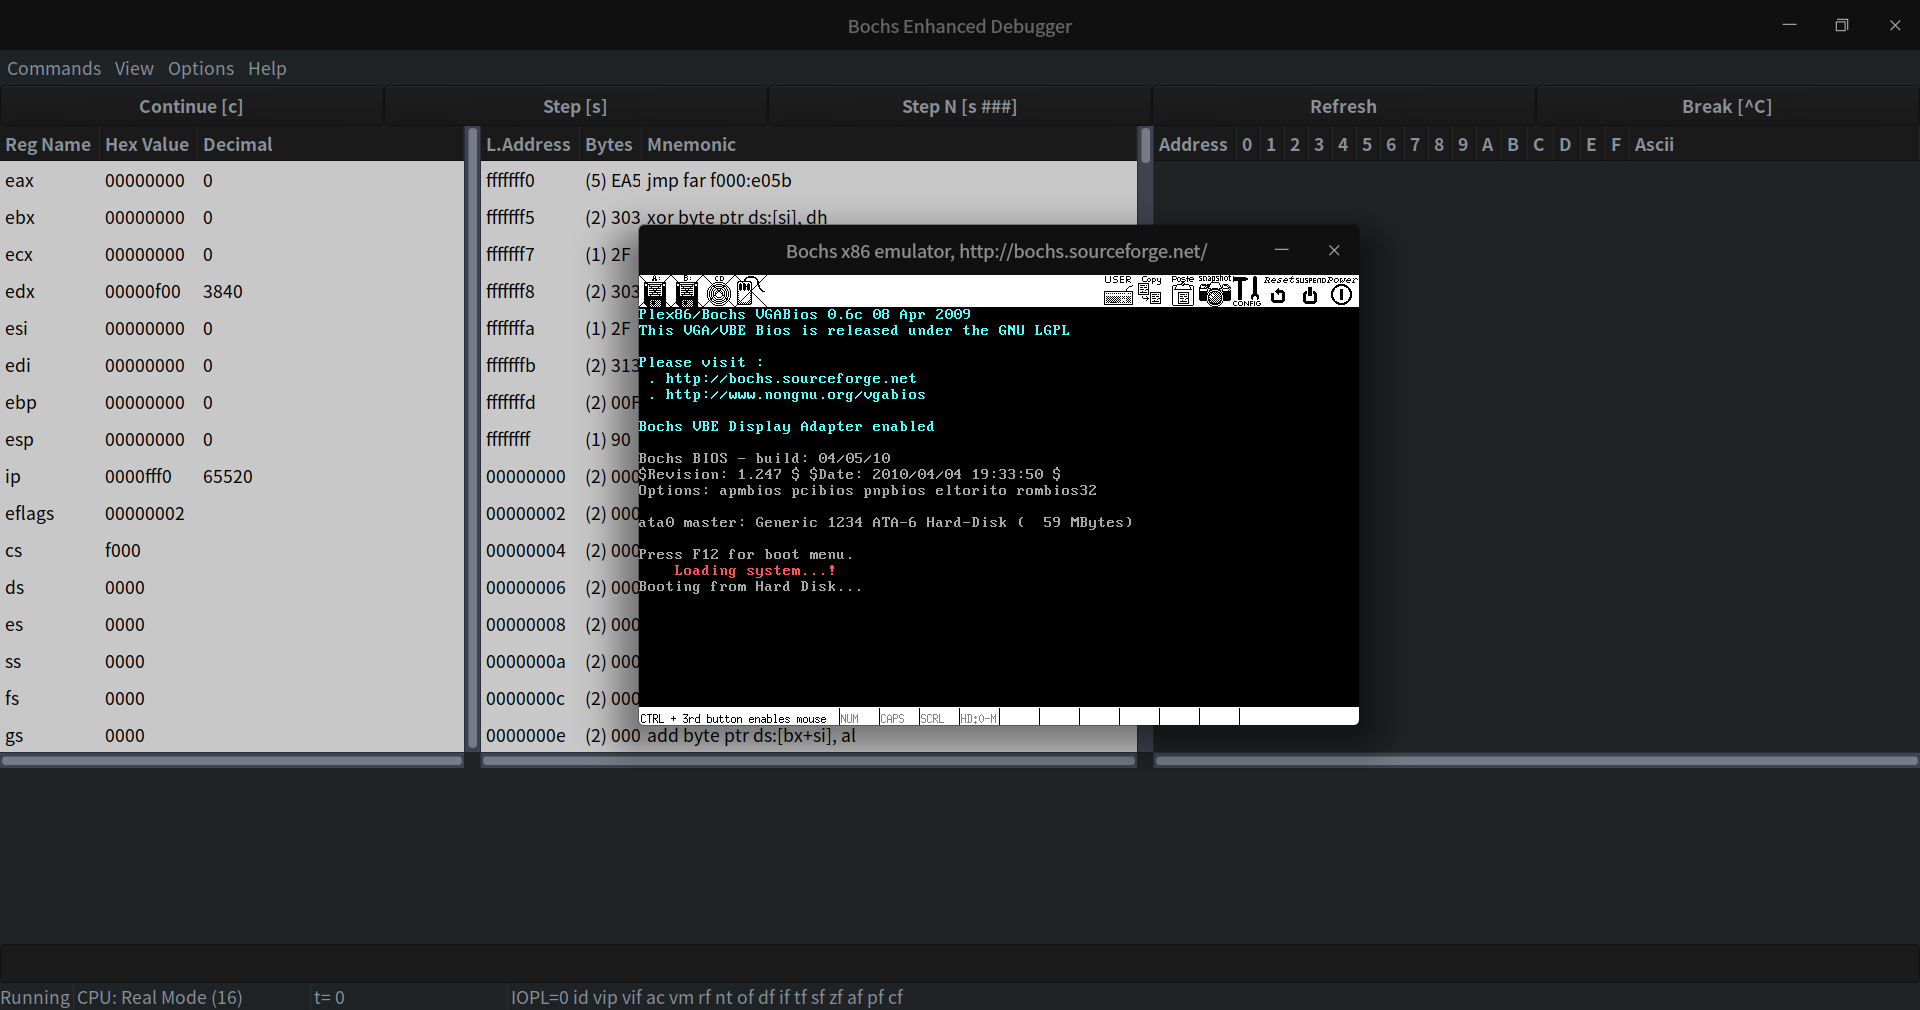1920x1010 pixels.
Task: Click floppy A: drive icon in Bochs emulator
Action: tap(654, 291)
